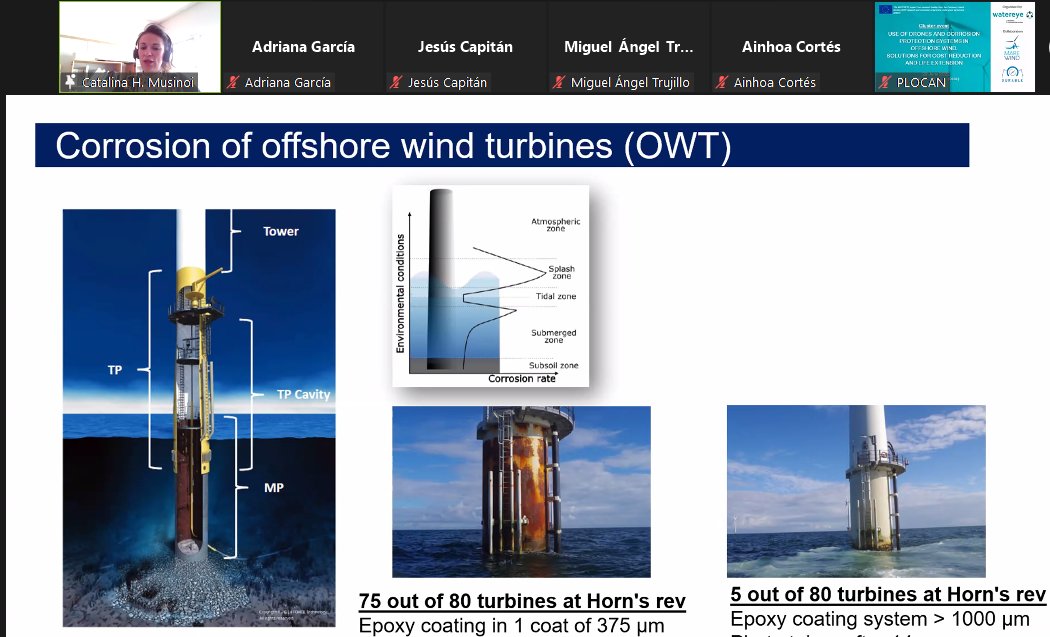The width and height of the screenshot is (1050, 637).
Task: Click Ainhoa Cortés's muted microphone icon
Action: (722, 82)
